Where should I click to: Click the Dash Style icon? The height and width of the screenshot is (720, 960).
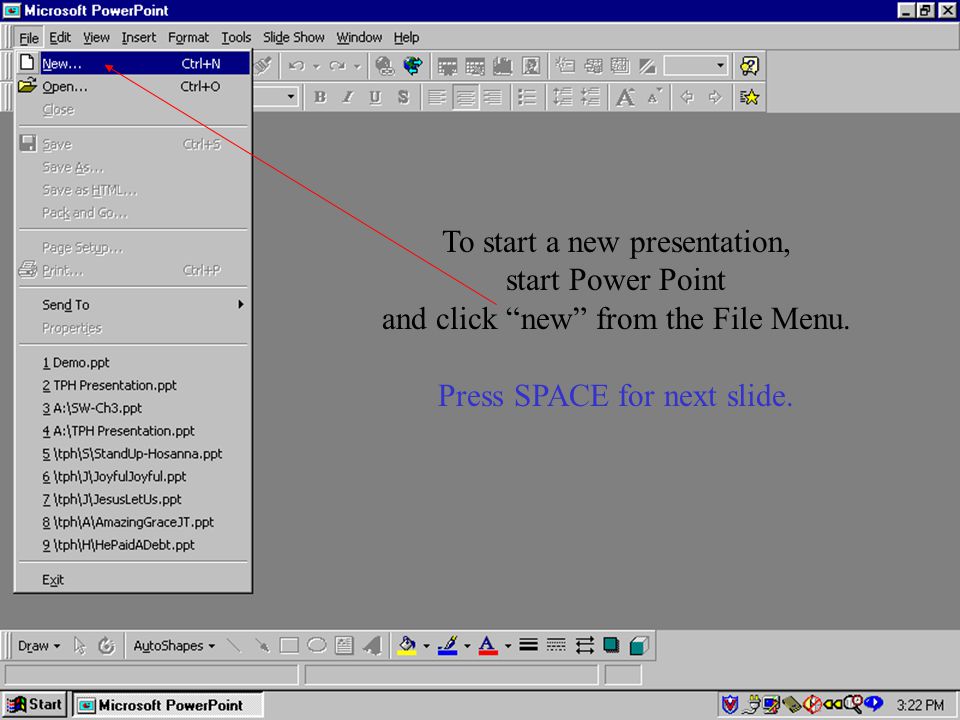[556, 645]
